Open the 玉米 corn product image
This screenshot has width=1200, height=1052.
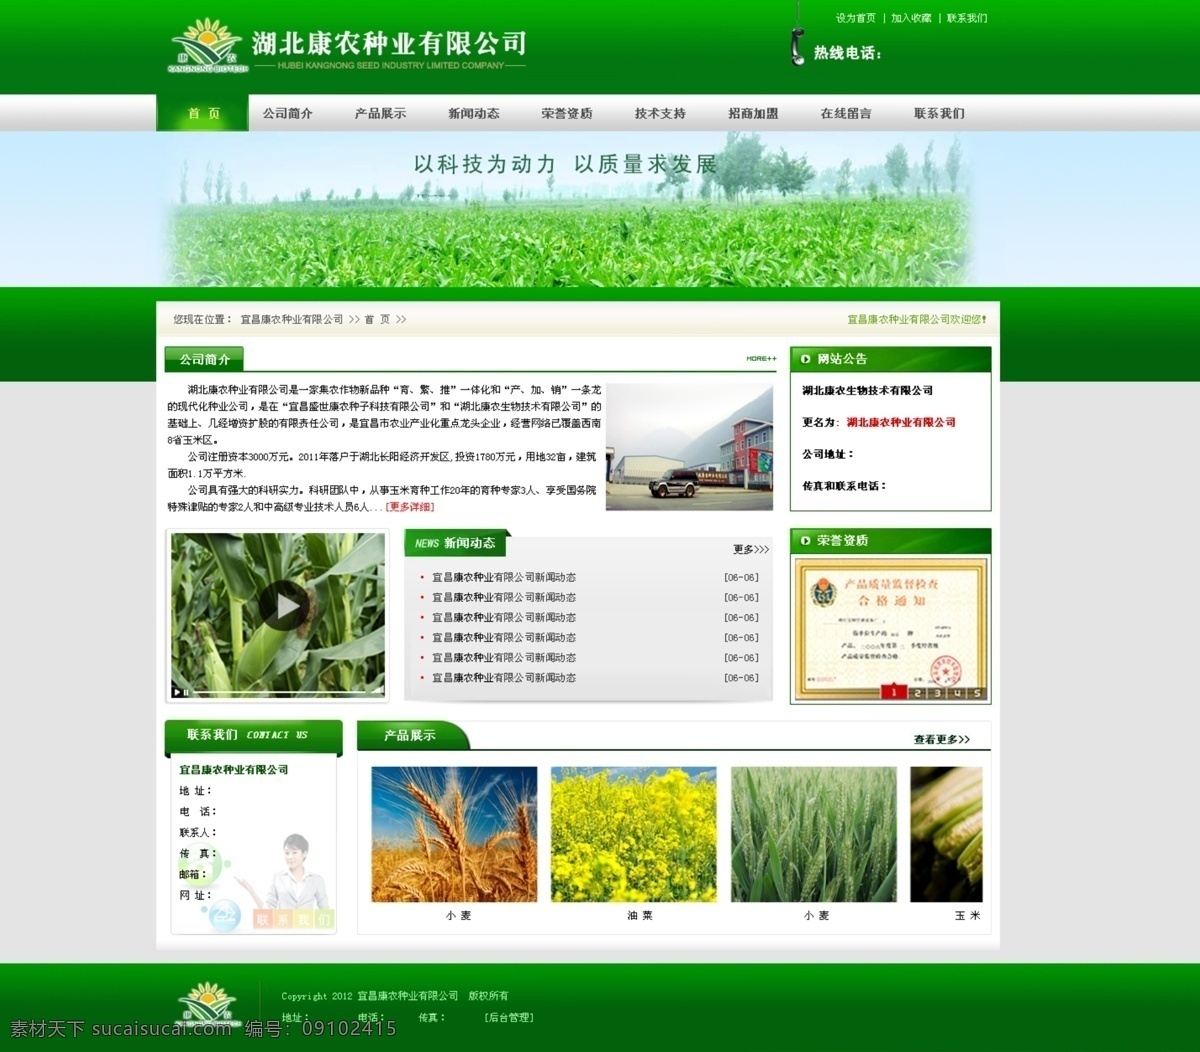click(946, 834)
